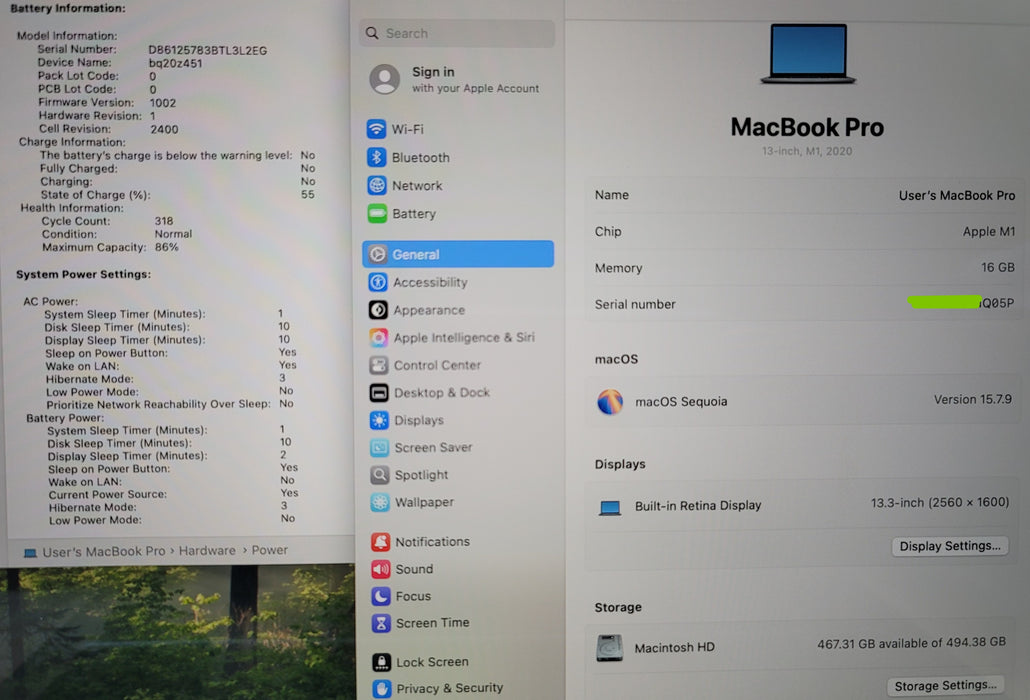
Task: Click the Macintosh HD drive icon
Action: click(610, 647)
